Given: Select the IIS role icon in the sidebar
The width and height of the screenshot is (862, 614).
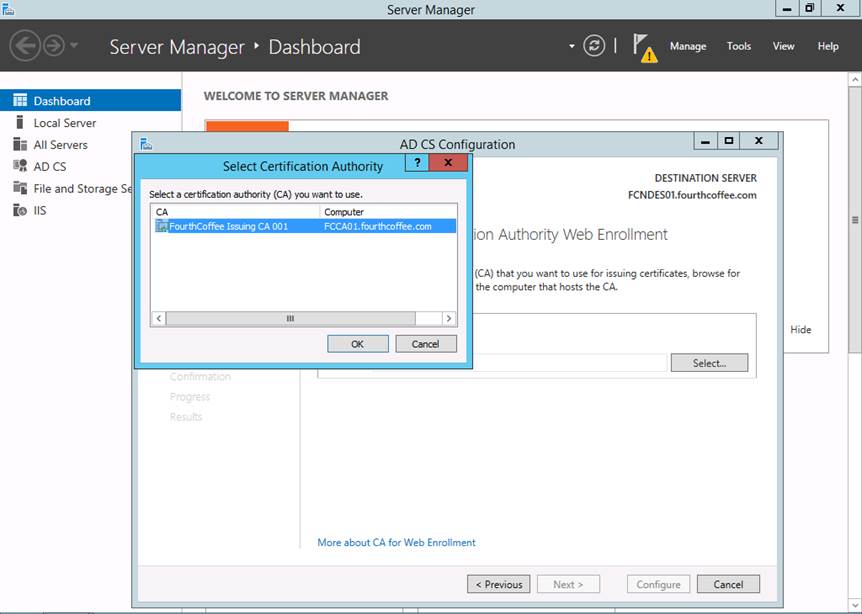Looking at the screenshot, I should click(x=20, y=211).
